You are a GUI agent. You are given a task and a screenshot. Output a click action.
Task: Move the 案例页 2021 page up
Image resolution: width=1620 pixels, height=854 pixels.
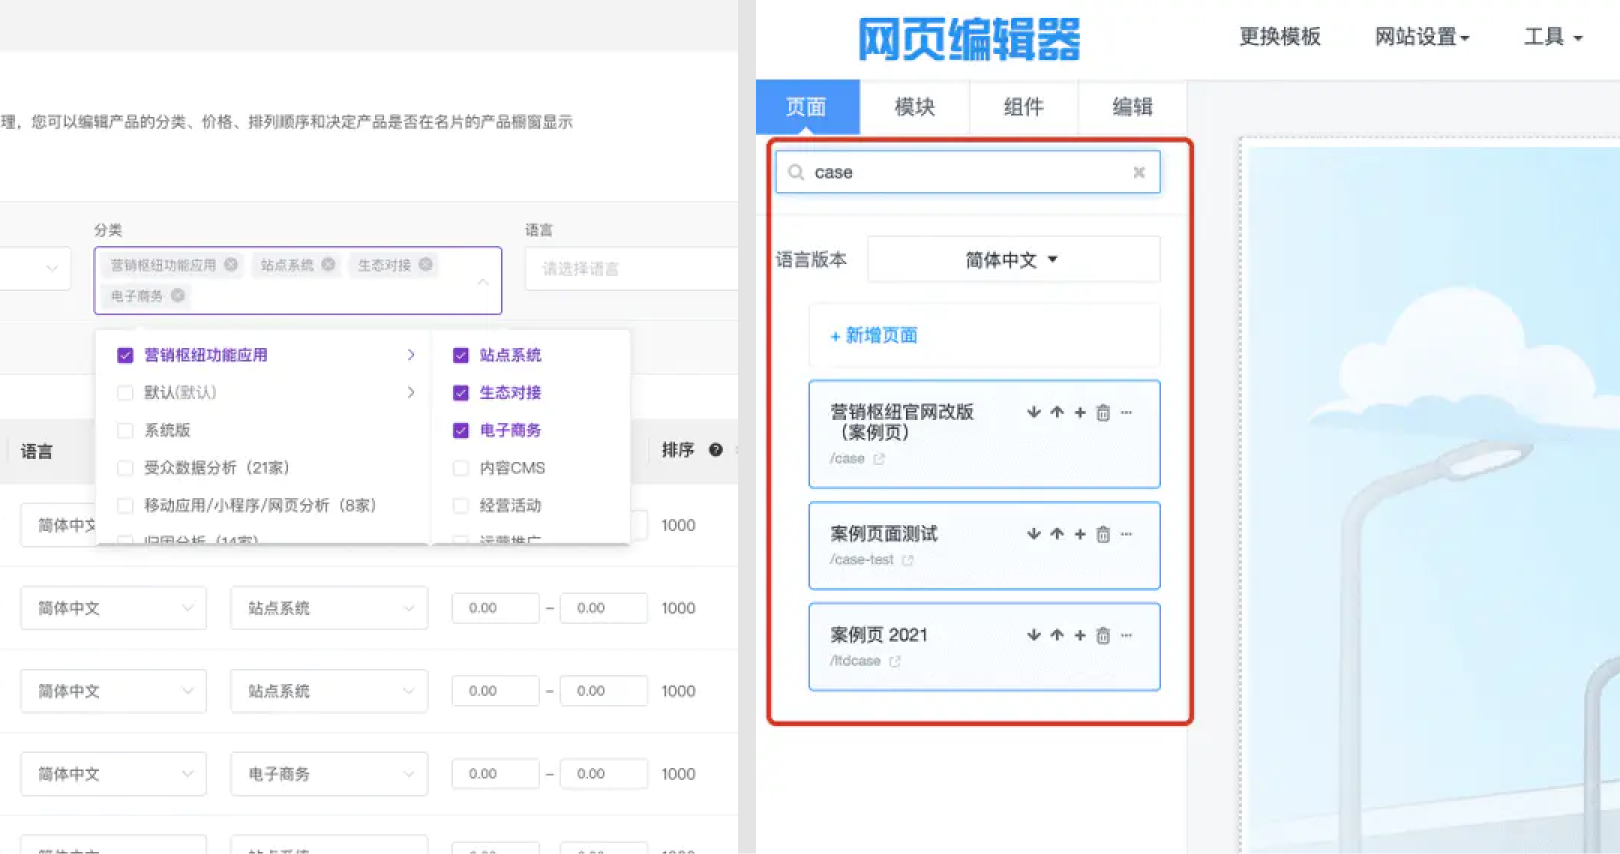tap(1057, 635)
